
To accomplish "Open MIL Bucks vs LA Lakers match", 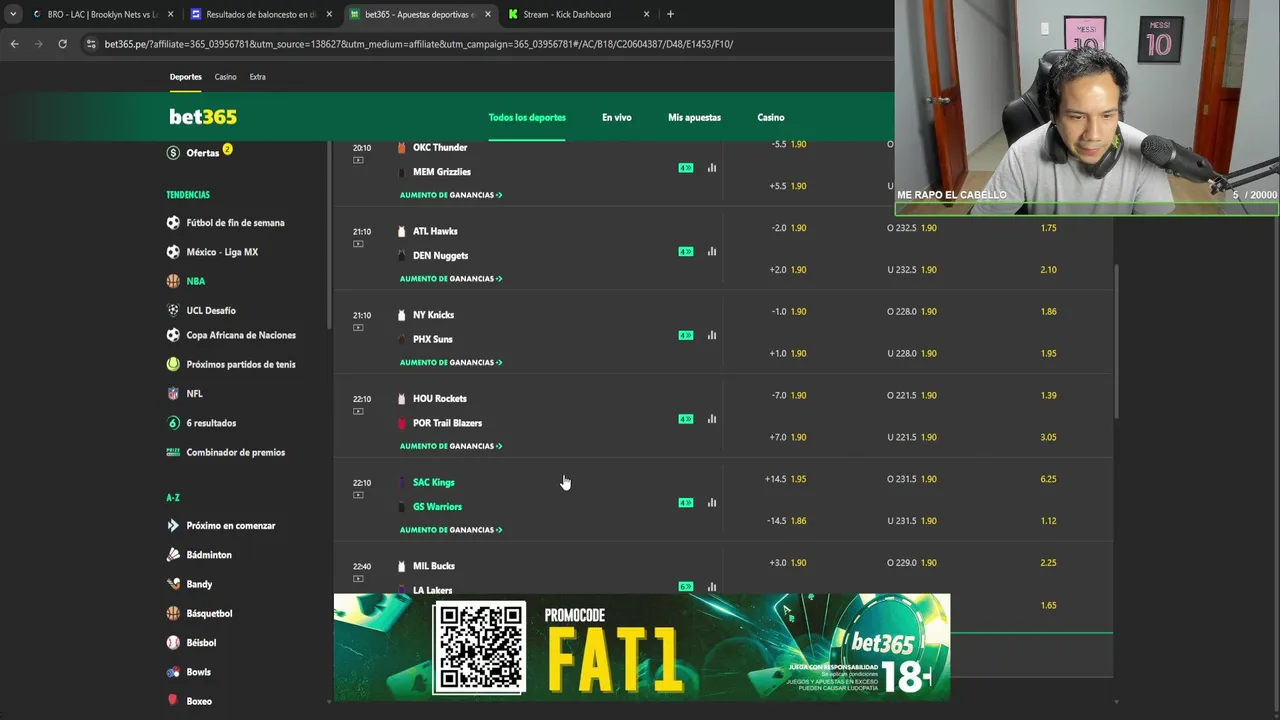I will coord(433,578).
